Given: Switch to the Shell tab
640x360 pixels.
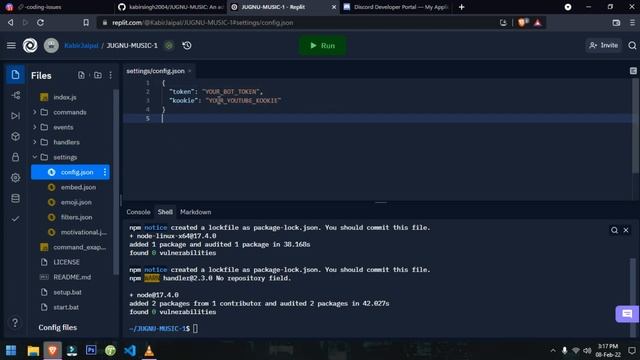Looking at the screenshot, I should (165, 212).
